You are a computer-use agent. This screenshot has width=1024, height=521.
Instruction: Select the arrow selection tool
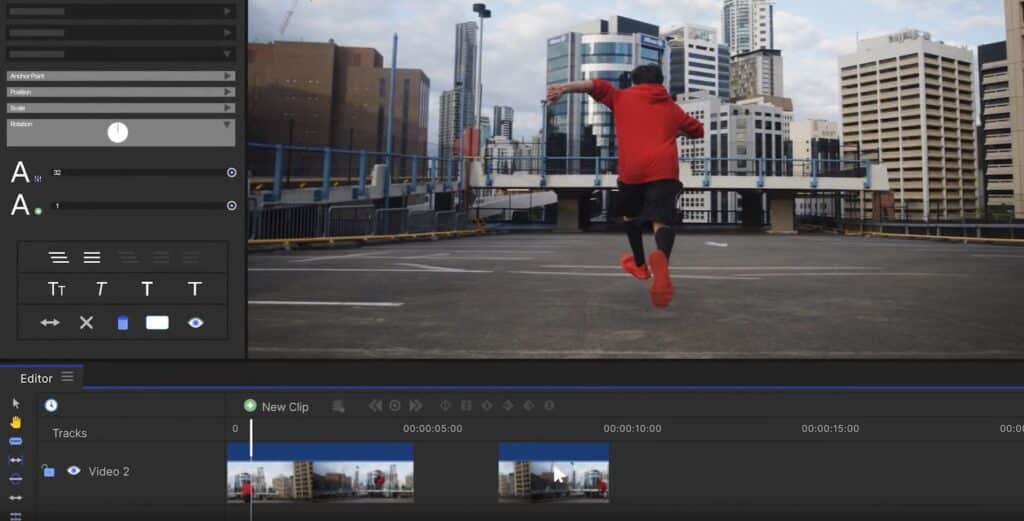[15, 403]
